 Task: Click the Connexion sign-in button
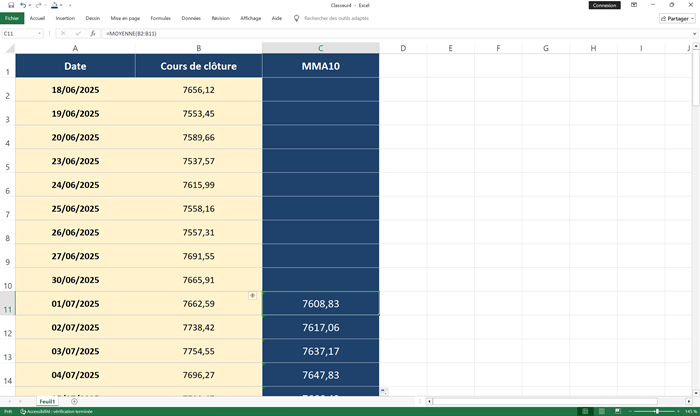pyautogui.click(x=604, y=5)
